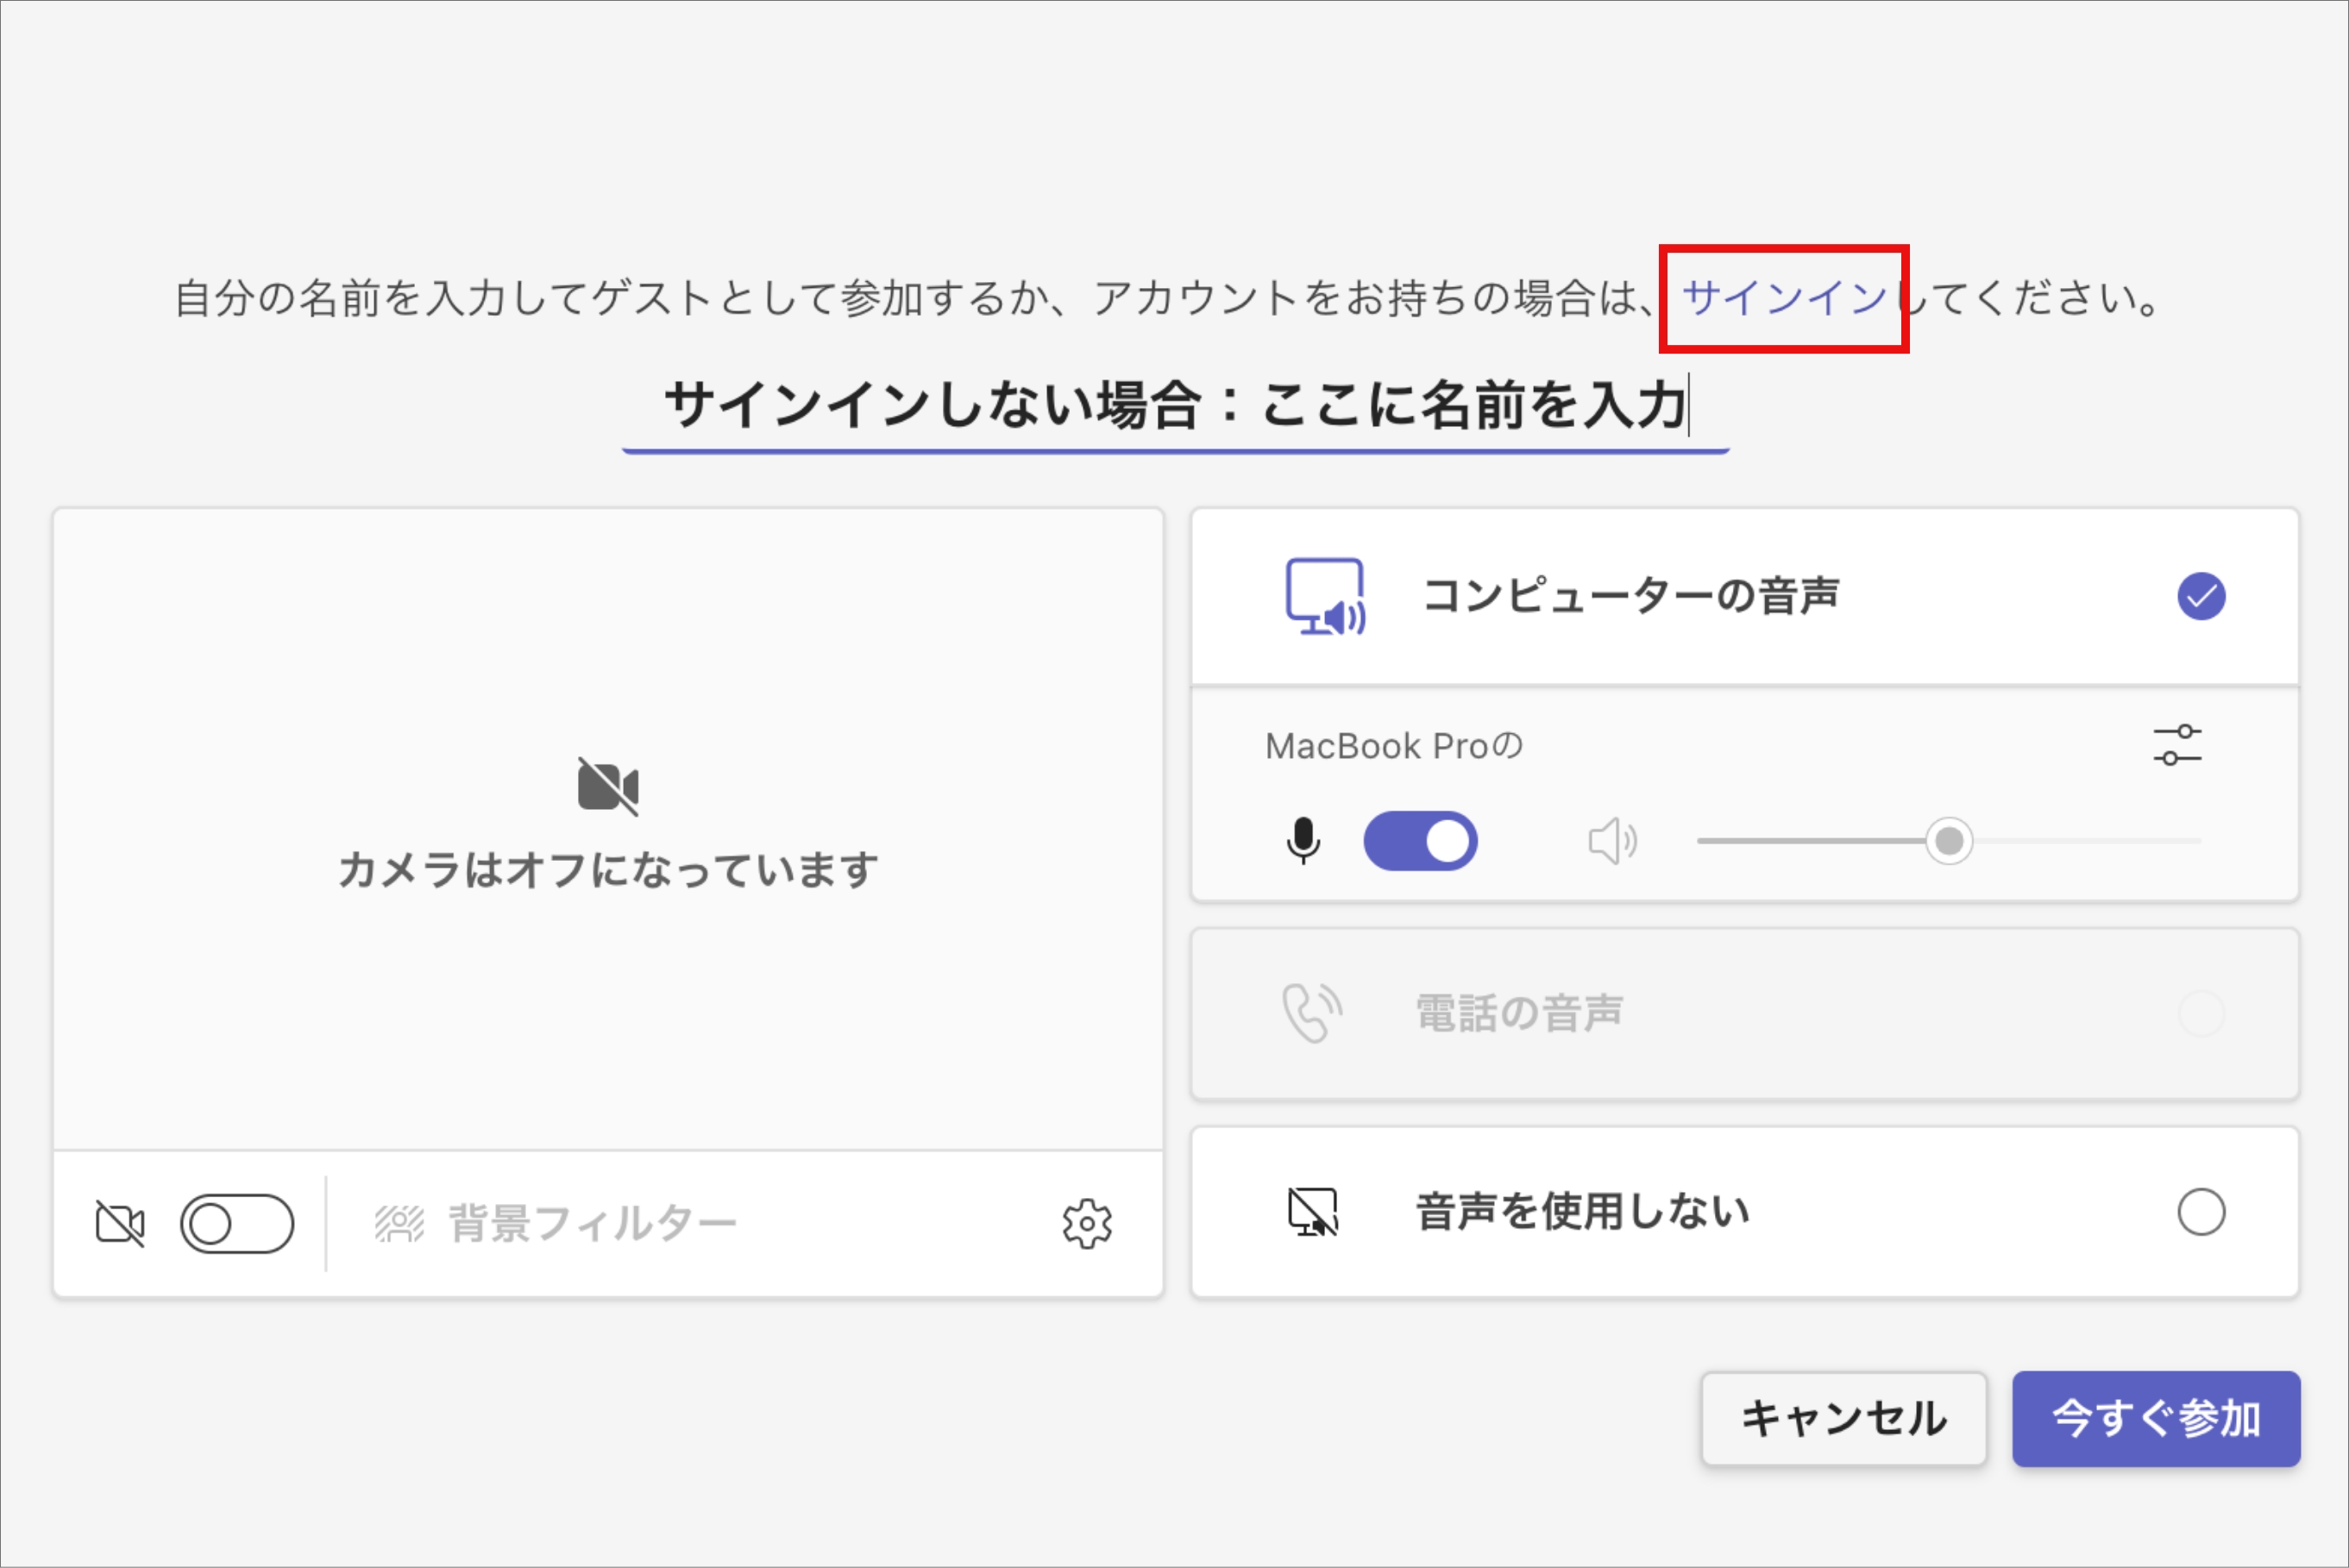Enable the camera toggle switch
Viewport: 2349px width, 1568px height.
click(237, 1223)
